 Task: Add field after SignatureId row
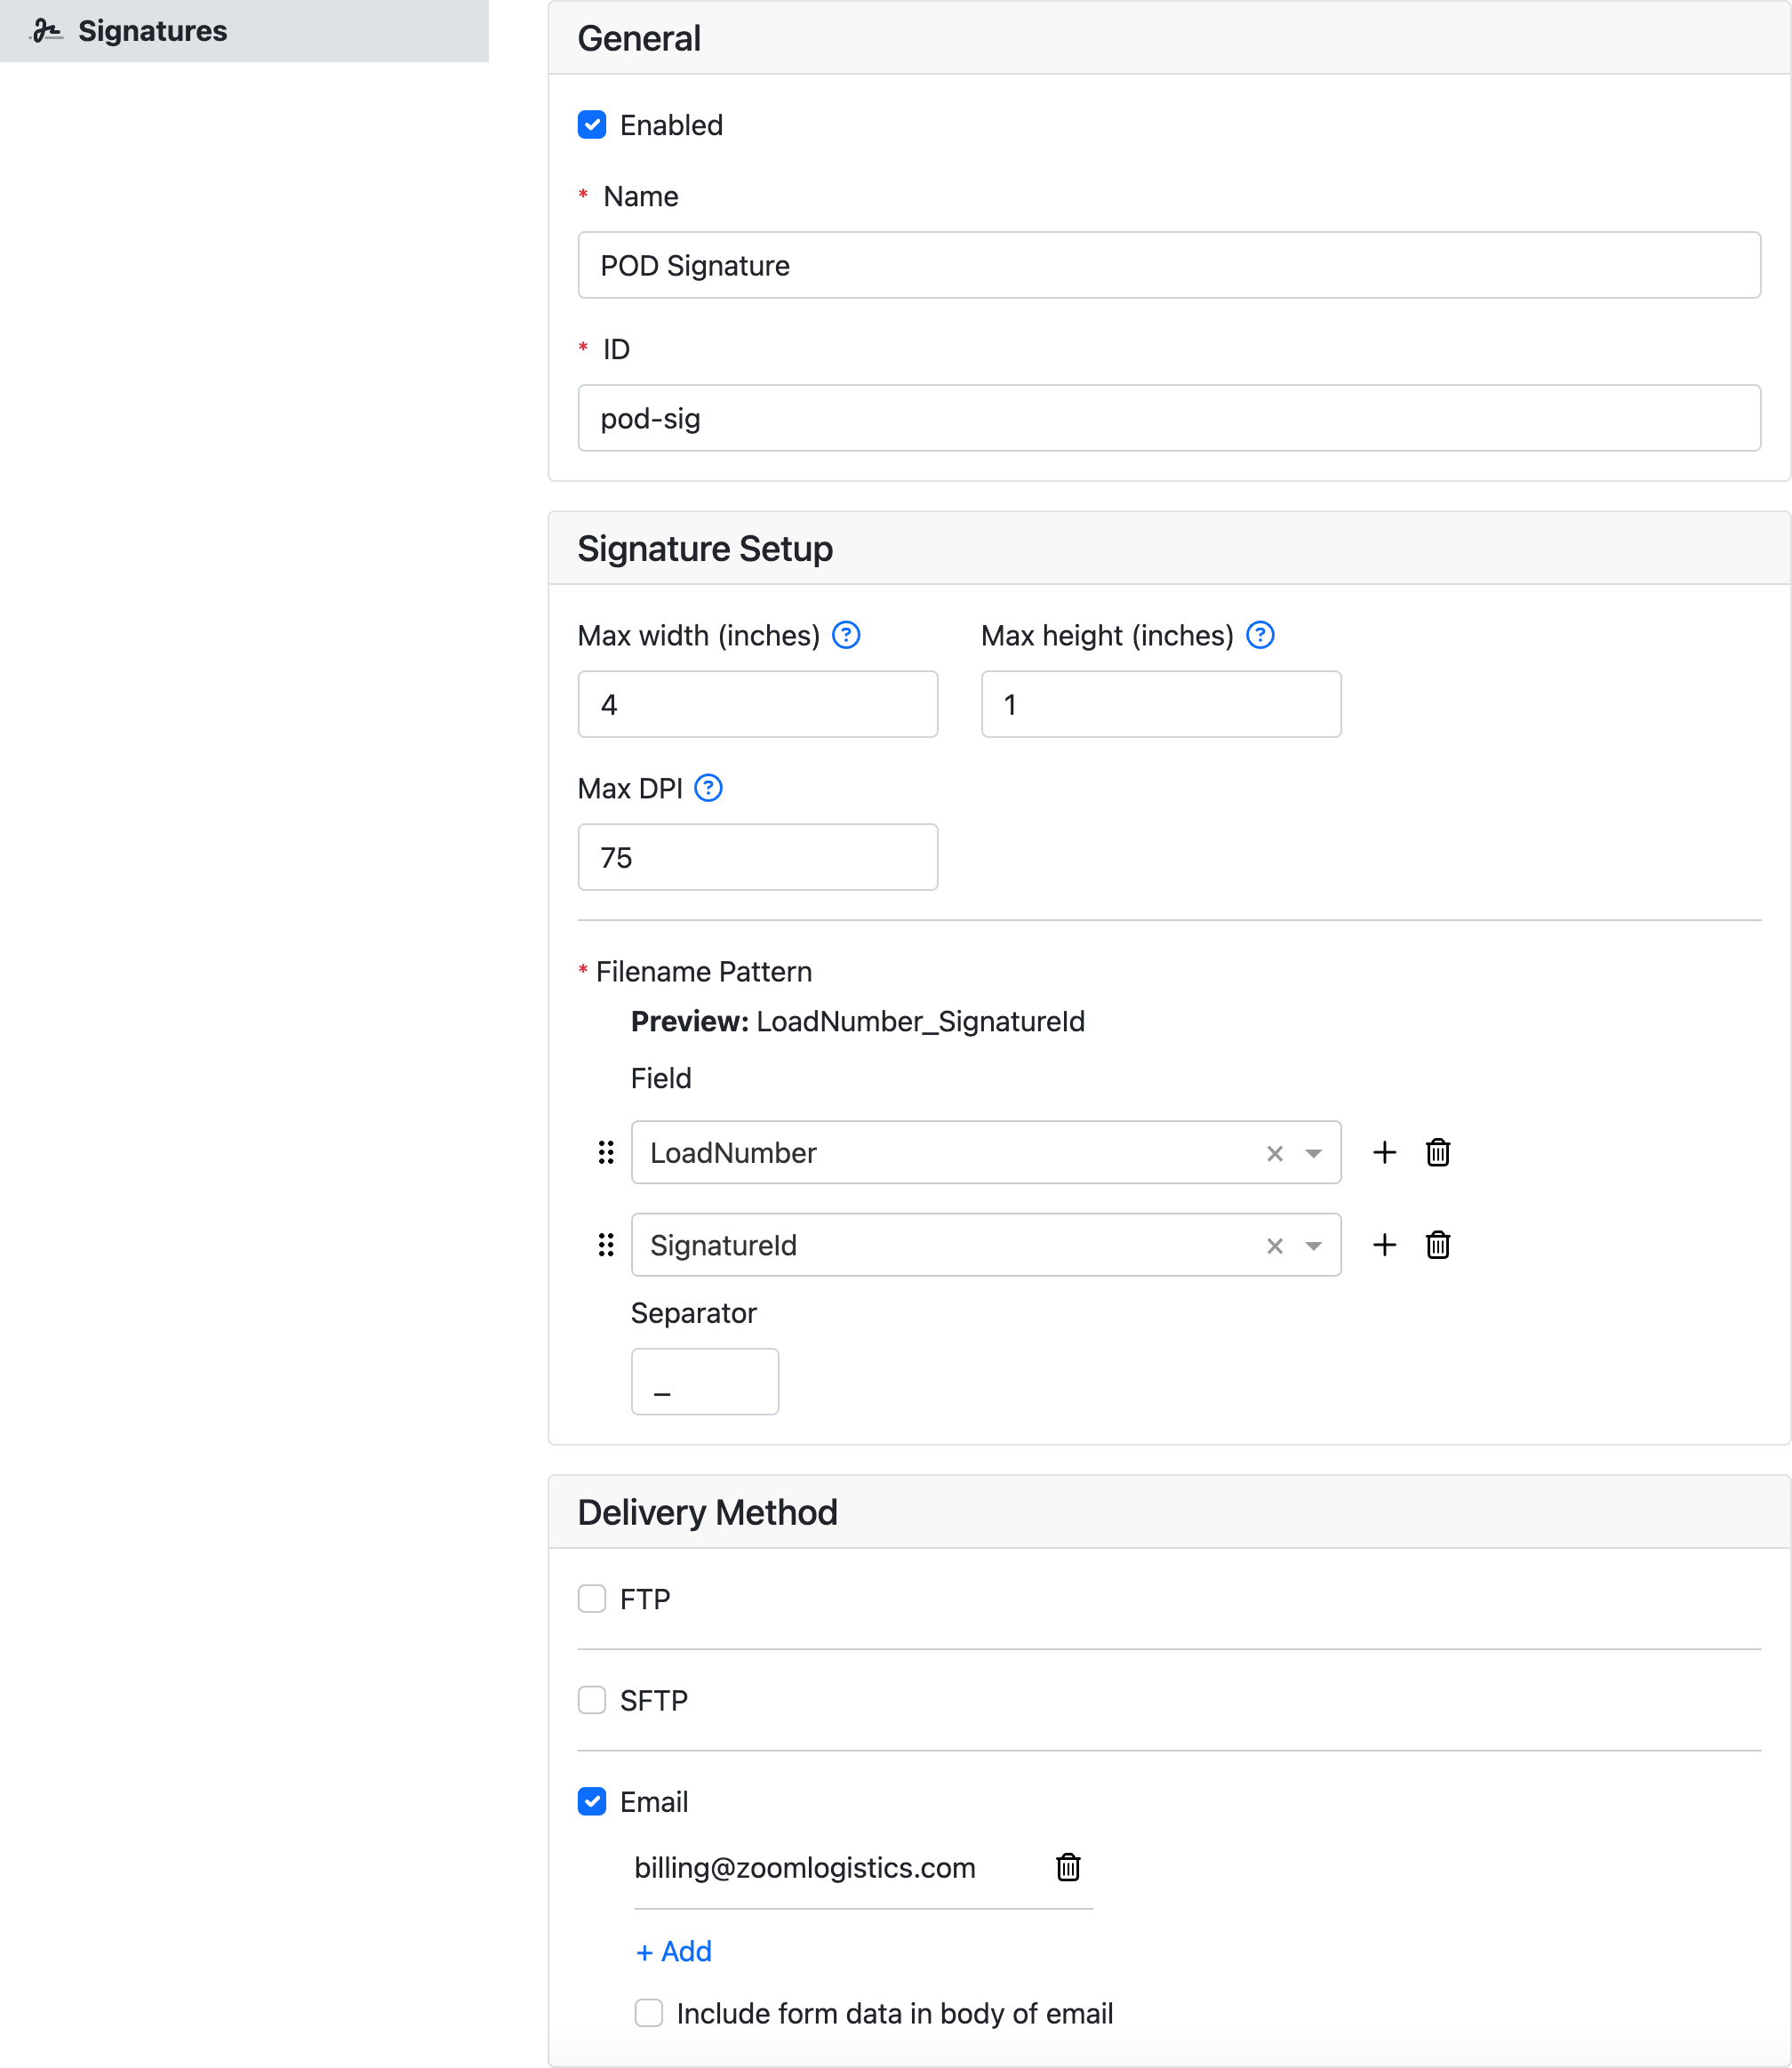point(1384,1245)
